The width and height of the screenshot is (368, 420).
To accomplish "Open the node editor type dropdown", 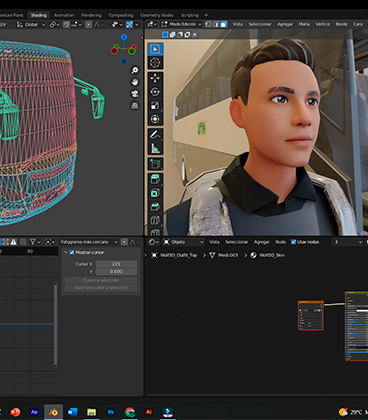I will [x=153, y=242].
